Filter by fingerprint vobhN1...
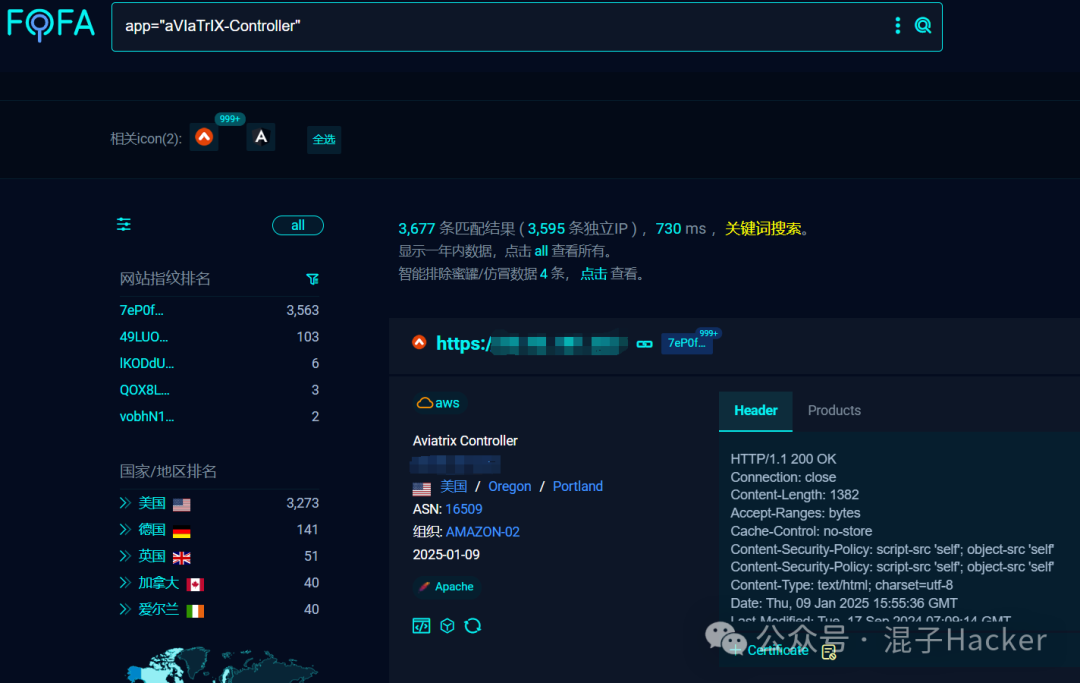Image resolution: width=1080 pixels, height=683 pixels. 147,417
